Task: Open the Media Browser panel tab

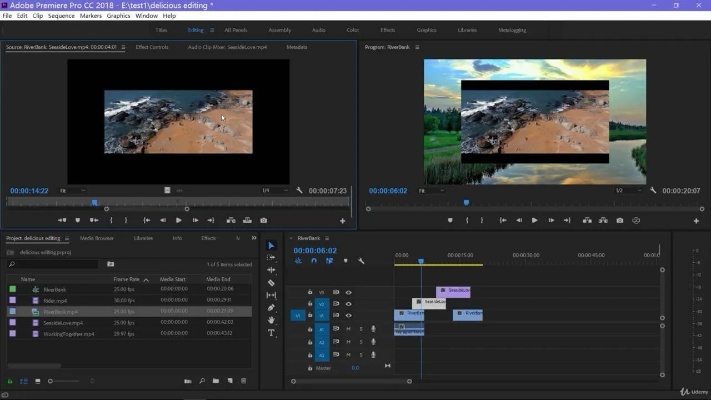Action: [97, 238]
